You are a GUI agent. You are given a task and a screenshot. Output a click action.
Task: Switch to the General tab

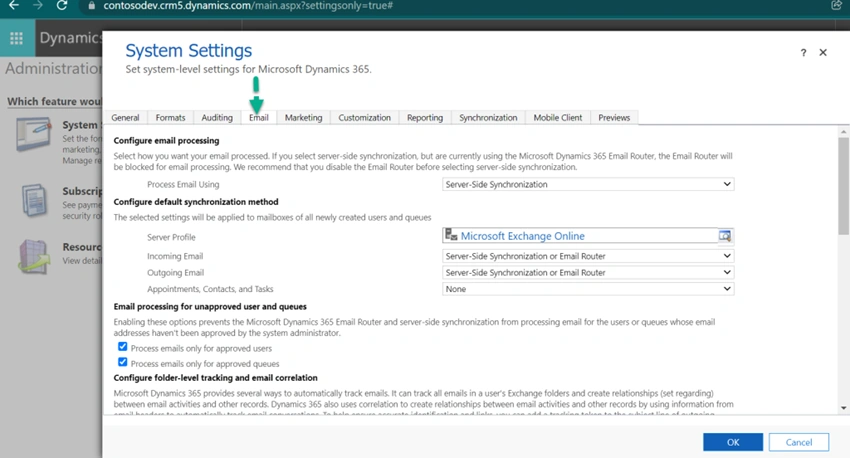(x=125, y=118)
